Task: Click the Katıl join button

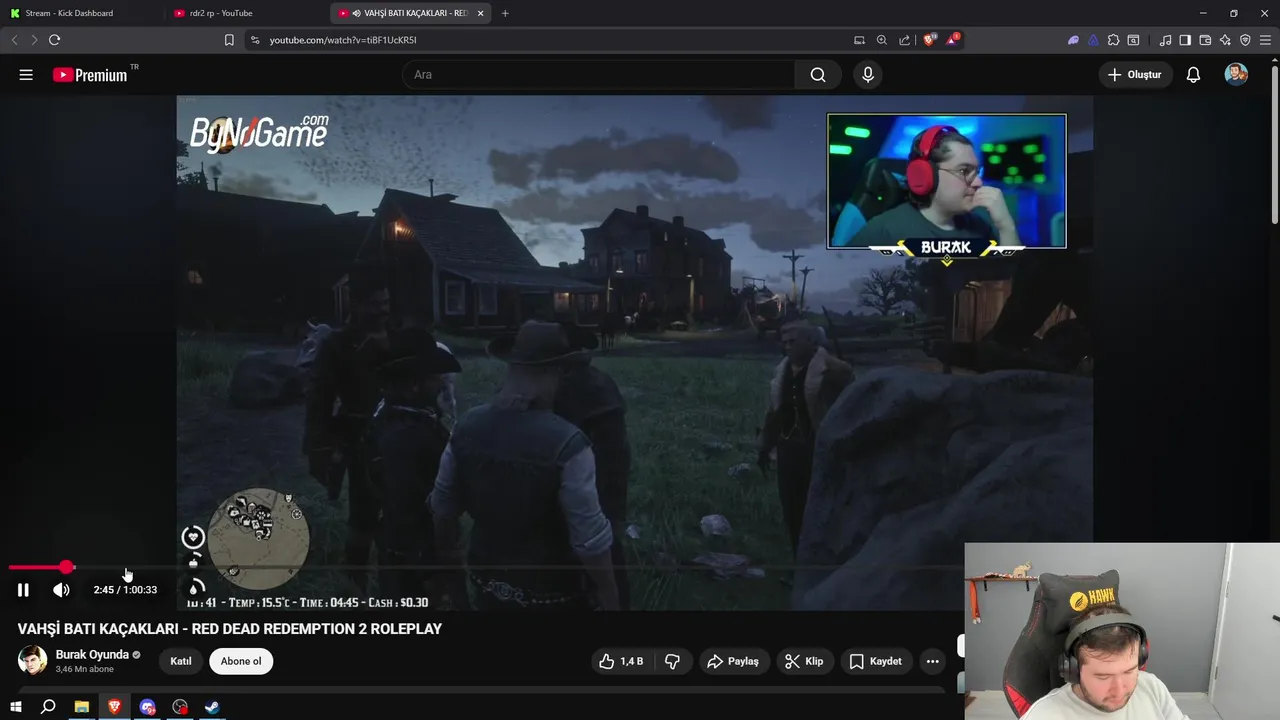Action: click(181, 661)
